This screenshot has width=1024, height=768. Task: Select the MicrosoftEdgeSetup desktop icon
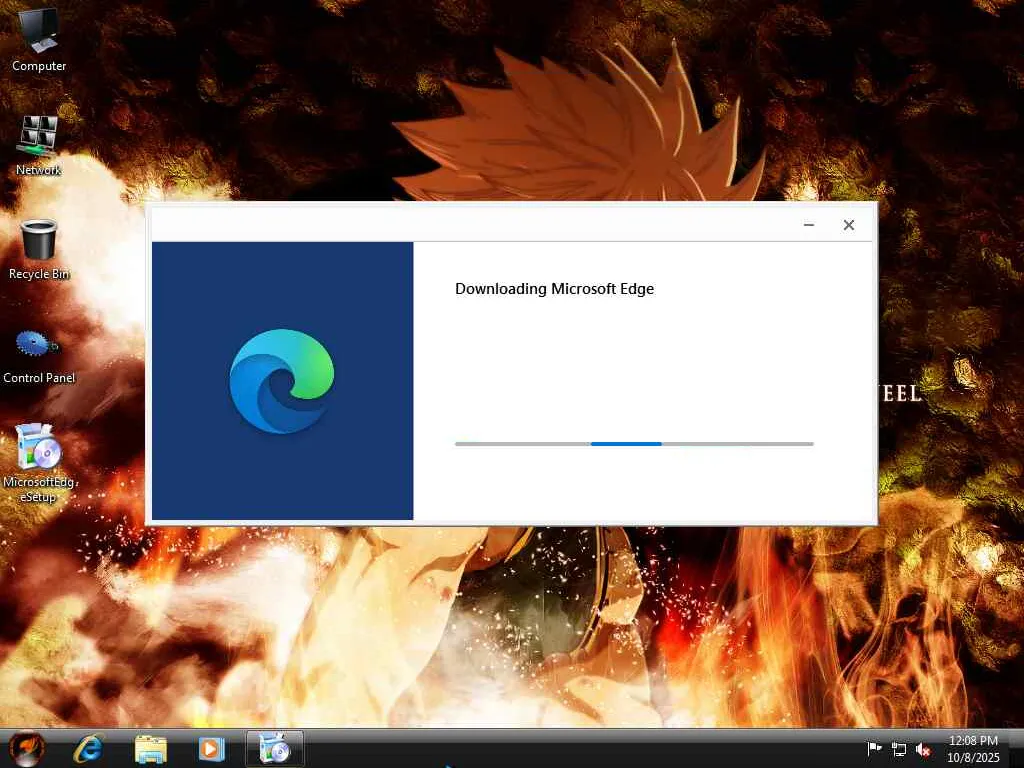(39, 462)
